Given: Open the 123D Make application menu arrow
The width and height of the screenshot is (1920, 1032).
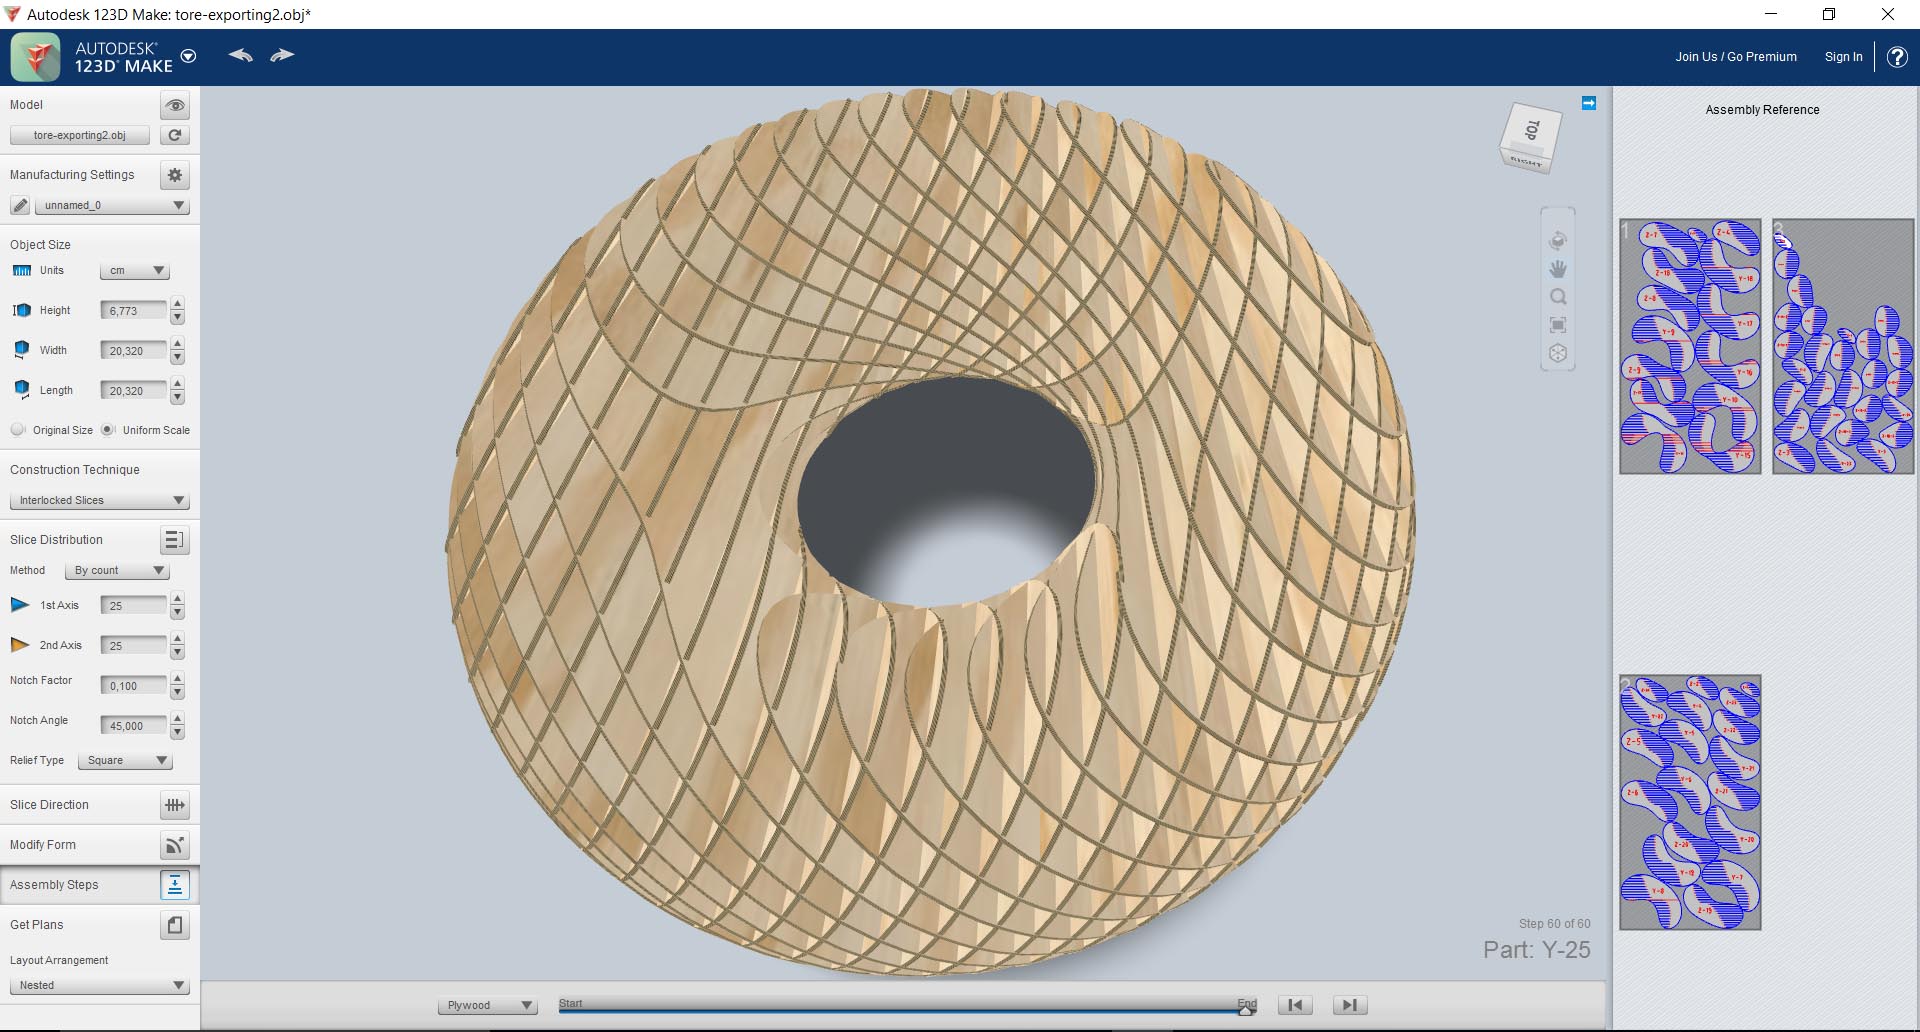Looking at the screenshot, I should tap(188, 56).
